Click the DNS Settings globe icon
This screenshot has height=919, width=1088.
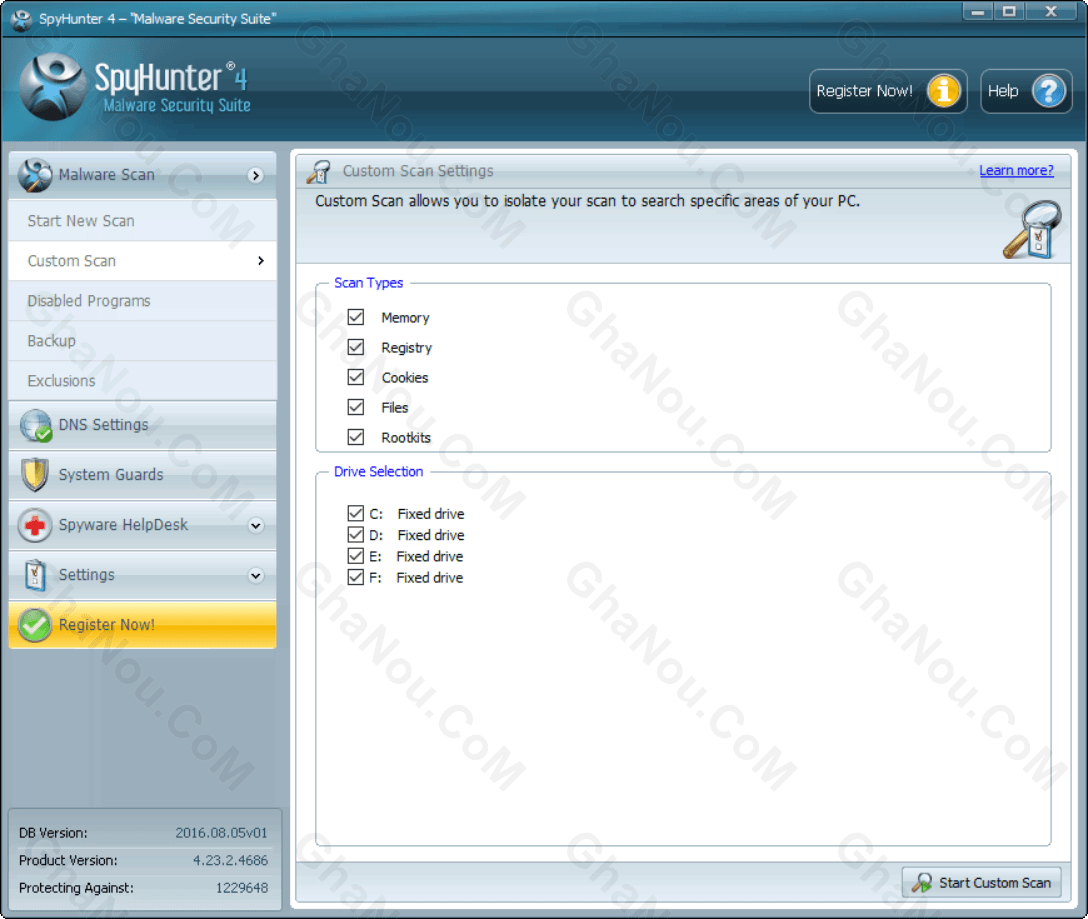(35, 425)
